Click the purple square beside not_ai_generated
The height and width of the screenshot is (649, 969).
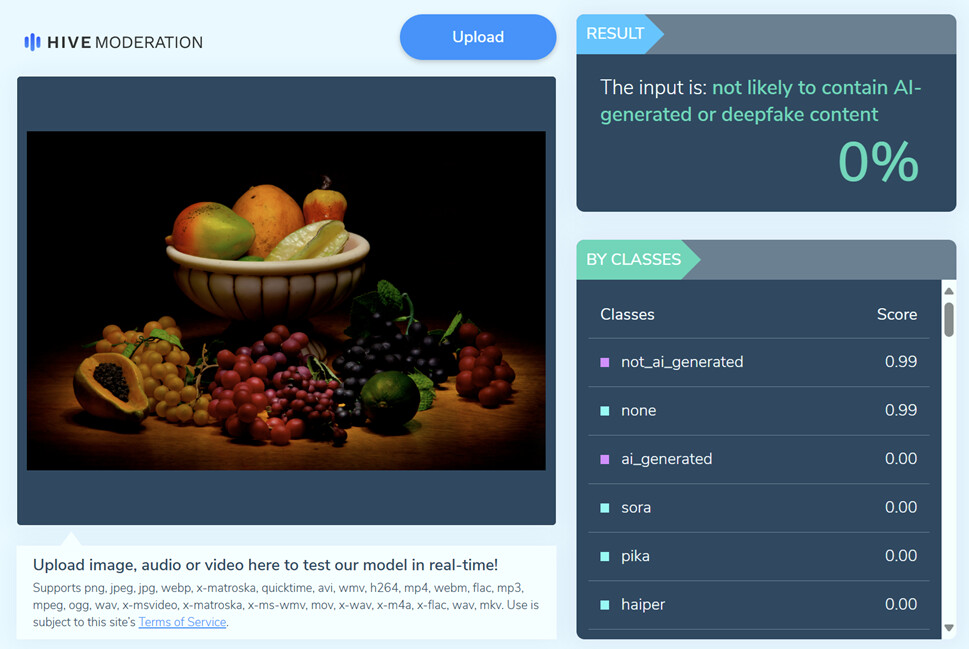point(605,362)
